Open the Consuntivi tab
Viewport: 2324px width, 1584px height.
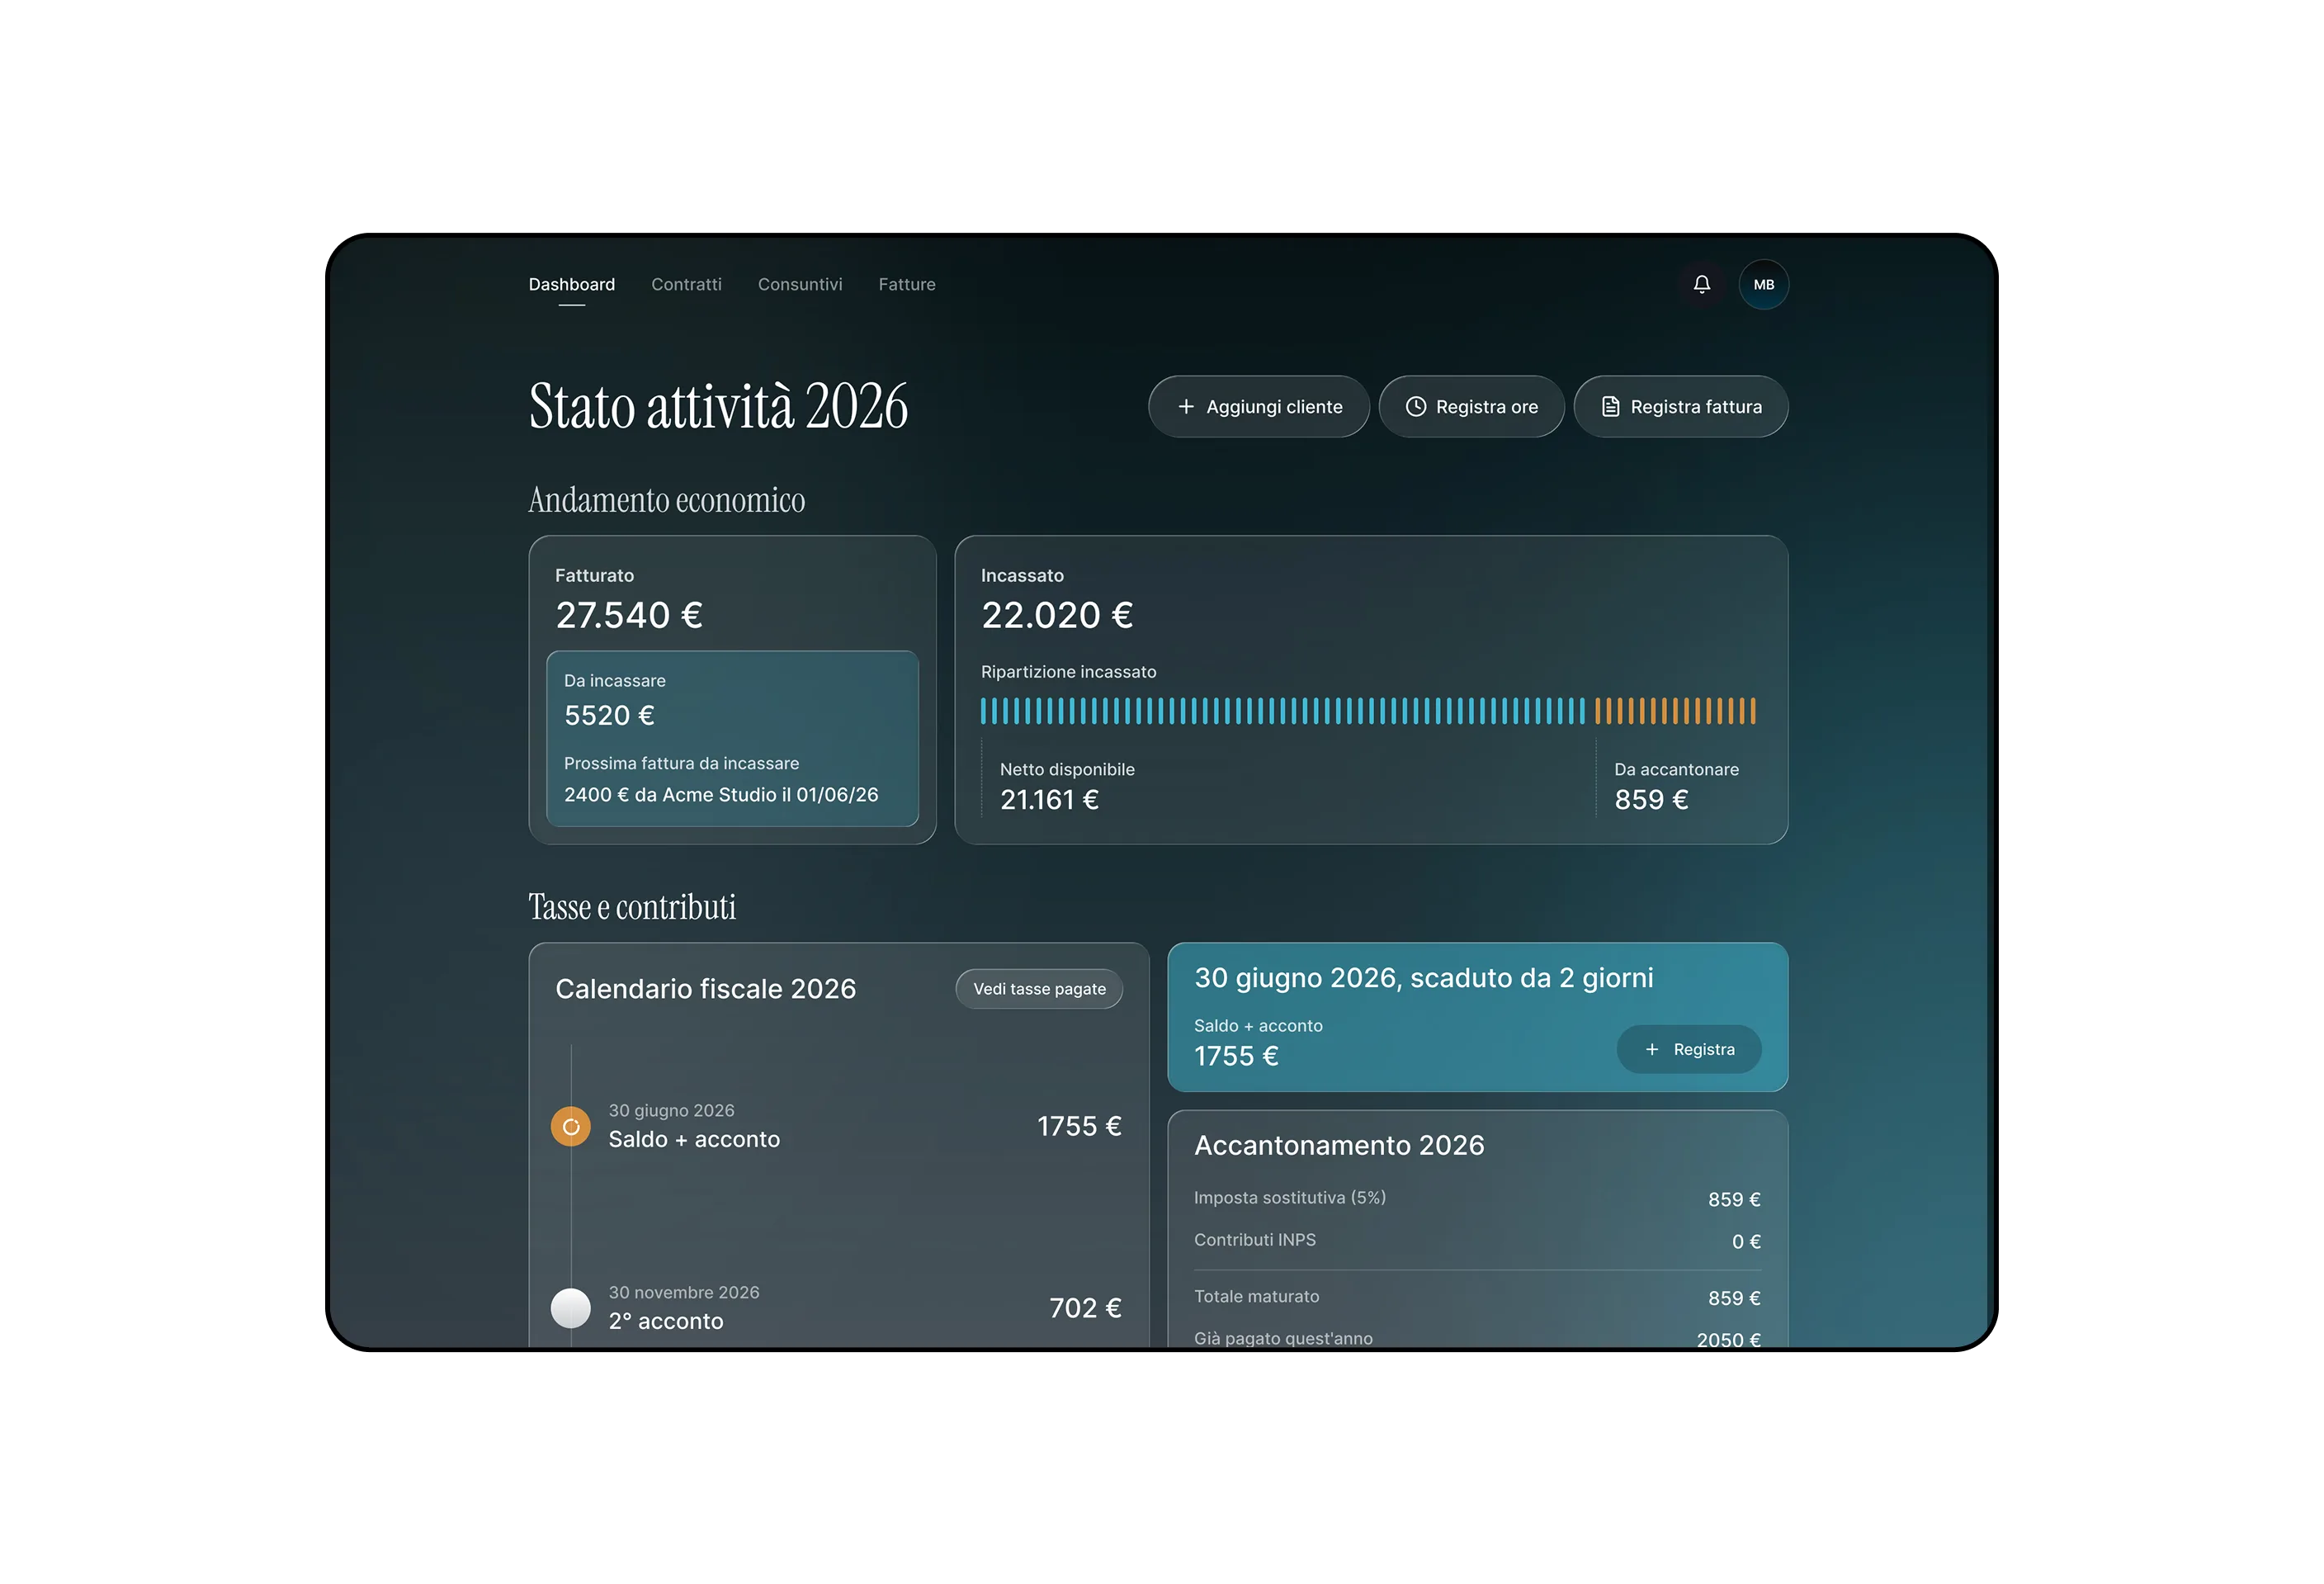[800, 285]
